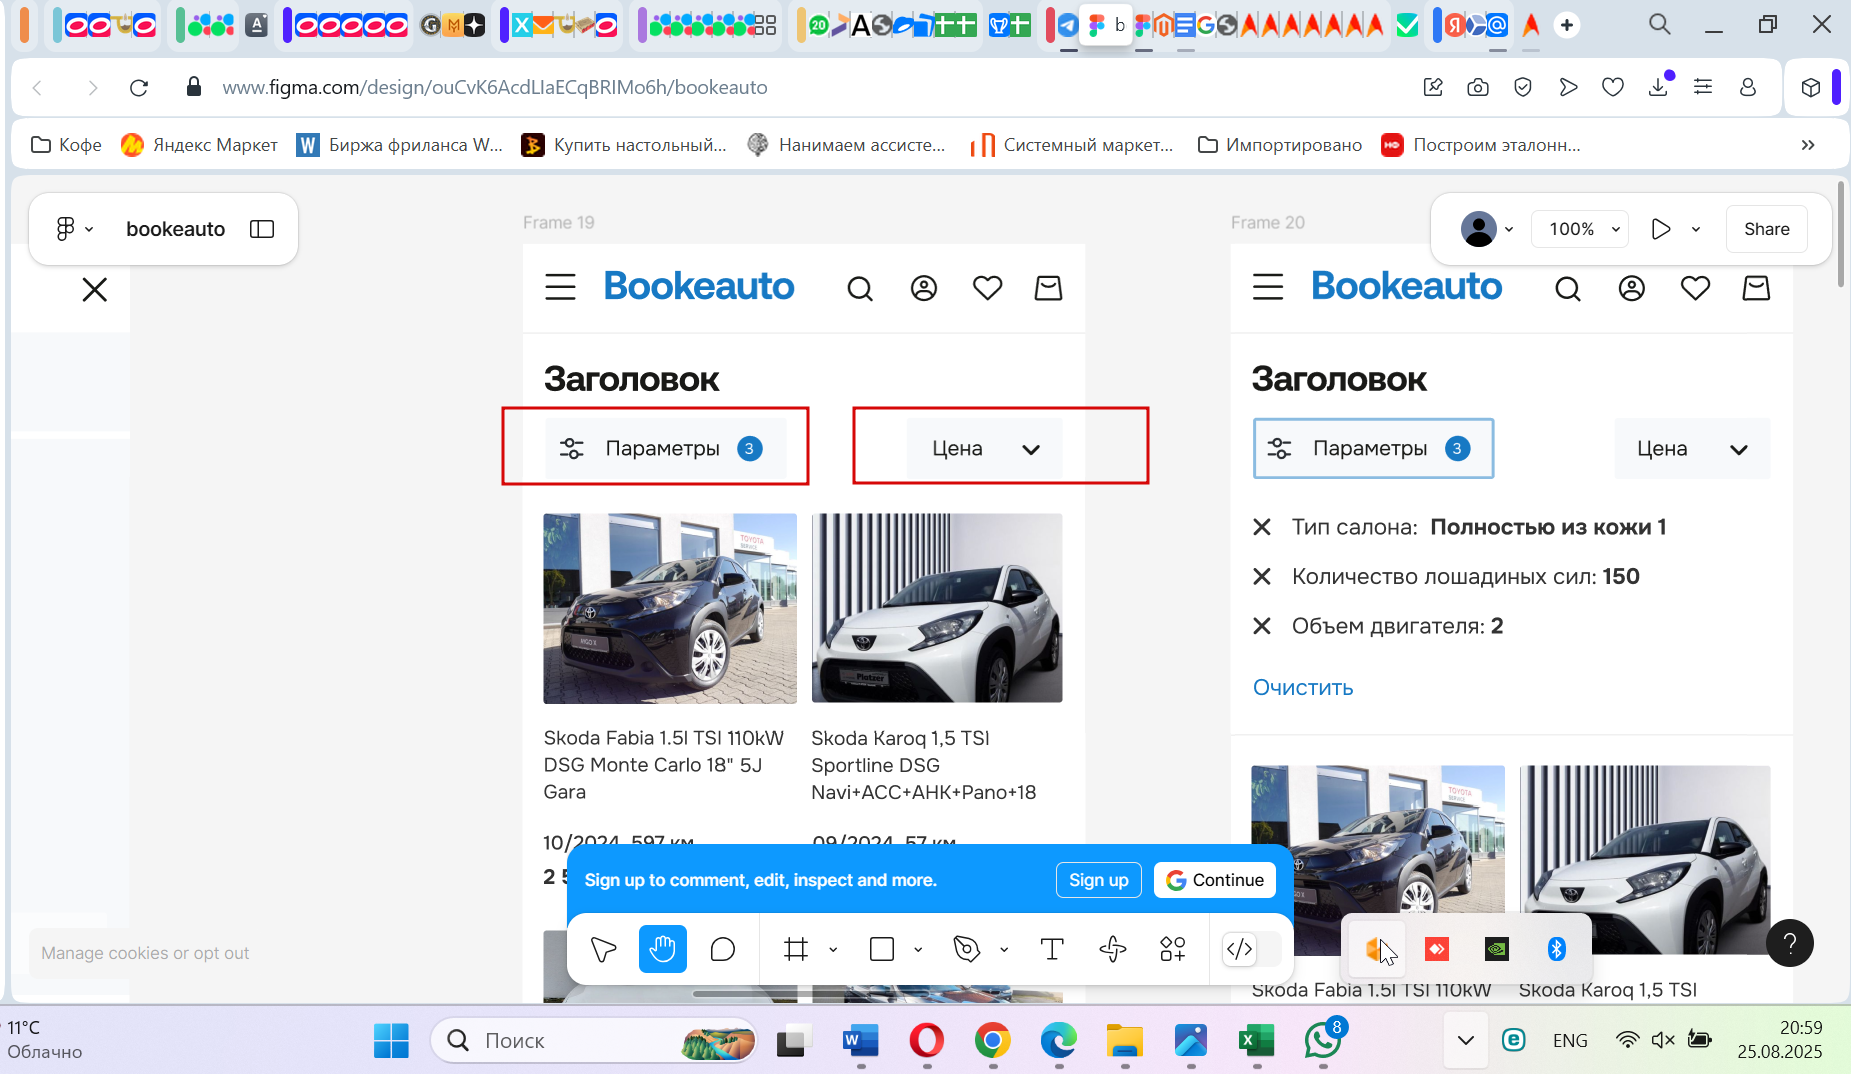
Task: Select the Pen tool
Action: pyautogui.click(x=967, y=949)
